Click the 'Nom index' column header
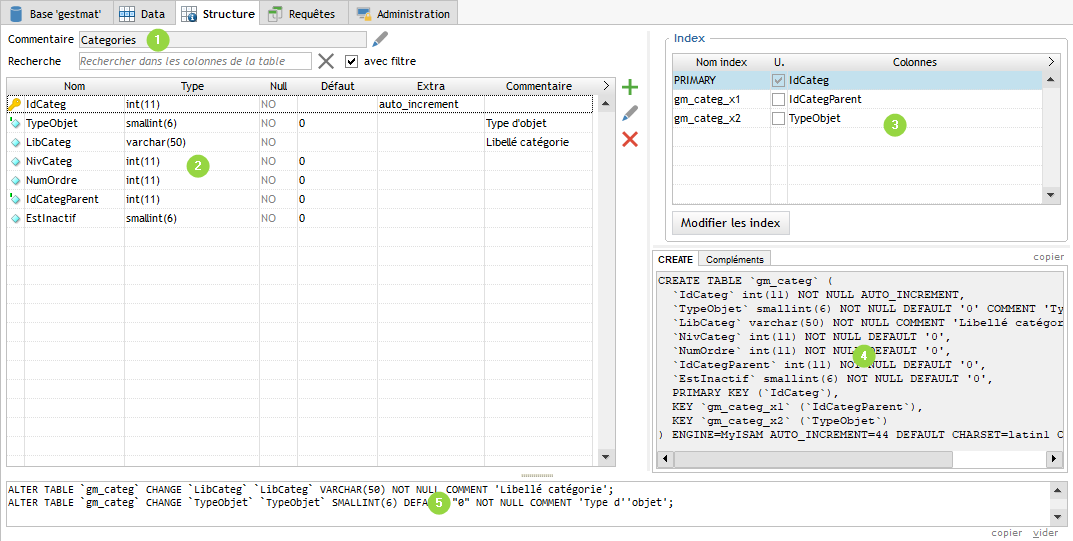The width and height of the screenshot is (1073, 541). click(x=721, y=62)
